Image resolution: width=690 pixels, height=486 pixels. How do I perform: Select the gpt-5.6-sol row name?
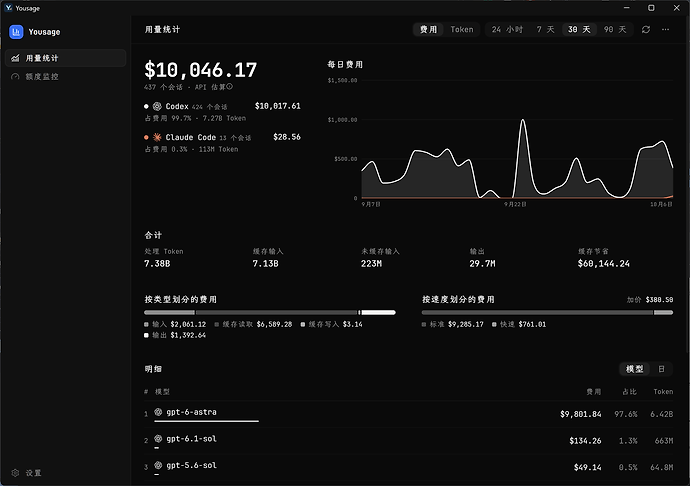click(191, 465)
